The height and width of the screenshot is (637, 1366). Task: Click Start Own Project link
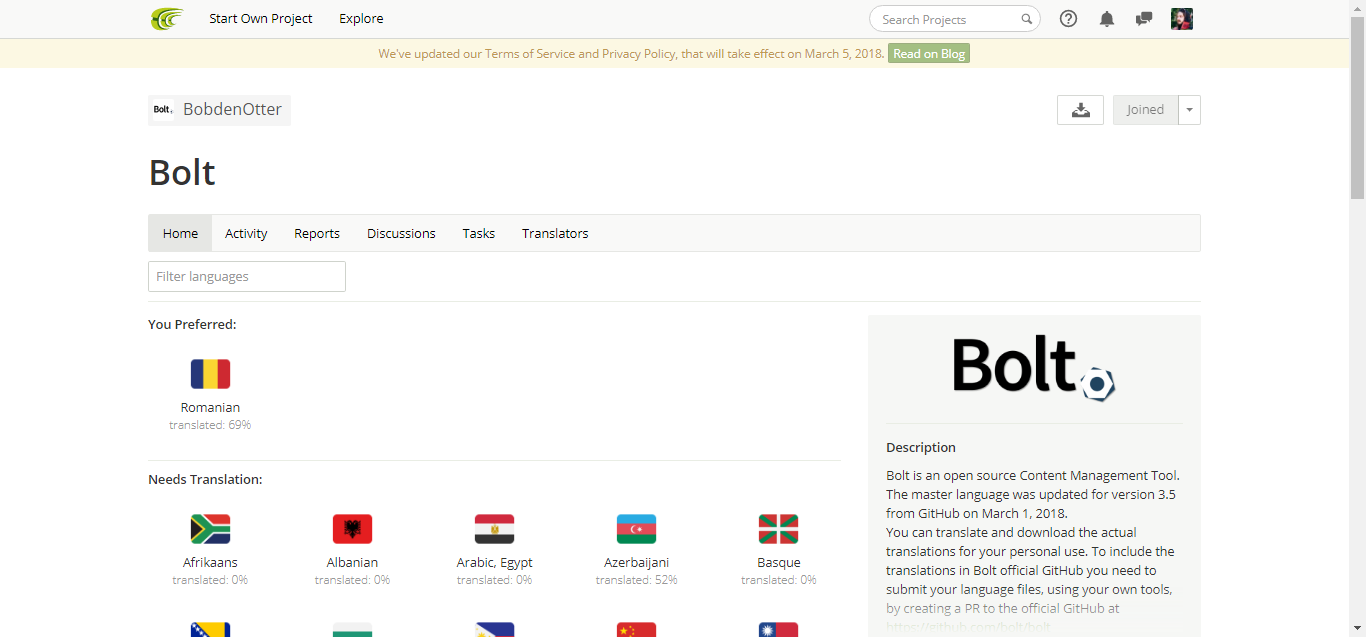[261, 19]
